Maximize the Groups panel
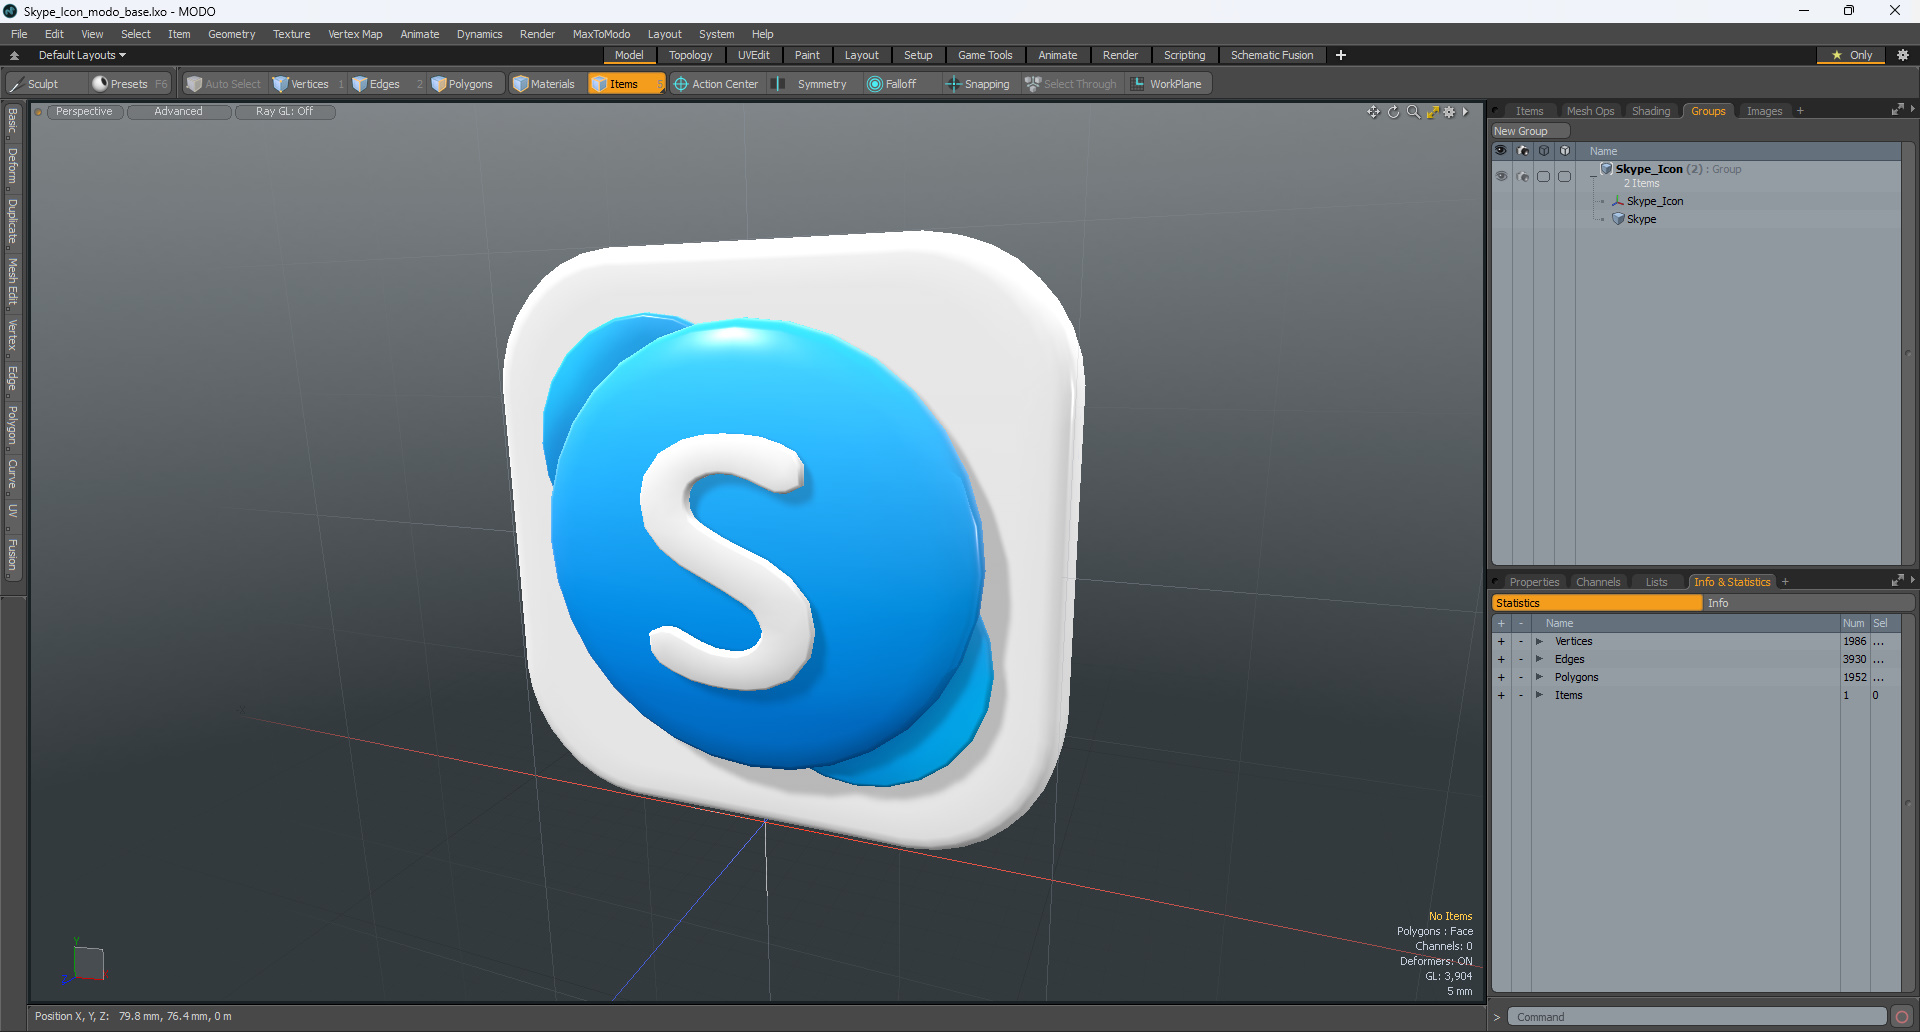The image size is (1920, 1032). click(x=1897, y=110)
